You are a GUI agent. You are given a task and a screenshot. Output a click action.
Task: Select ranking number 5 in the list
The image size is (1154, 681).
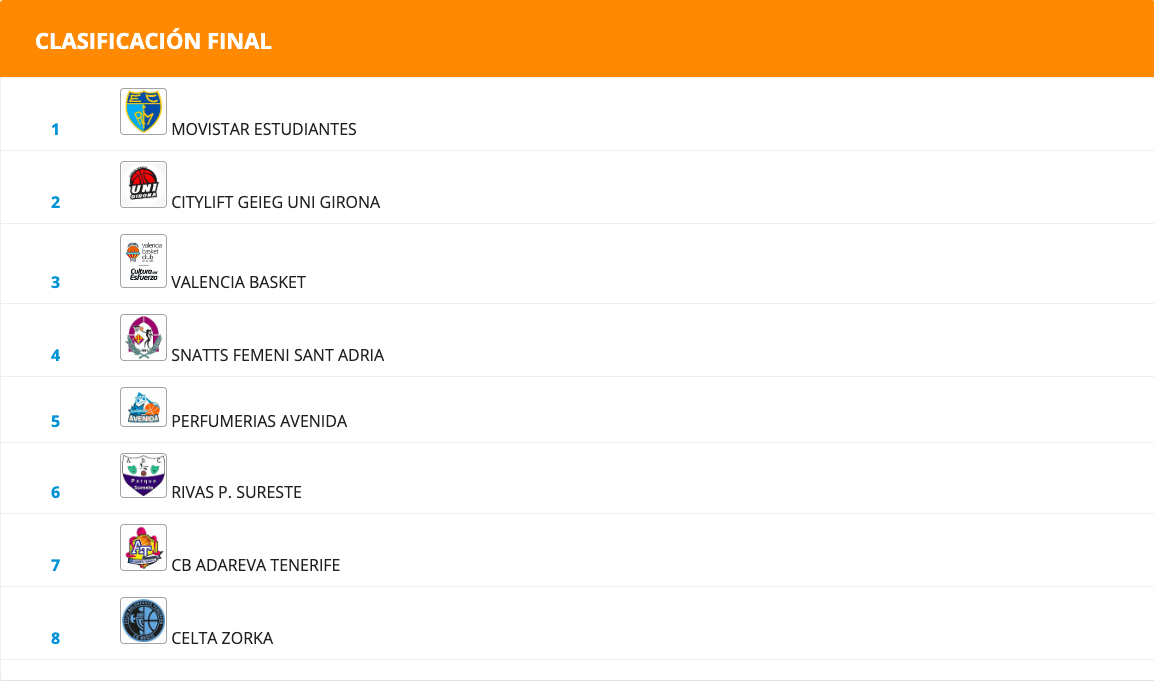coord(55,421)
